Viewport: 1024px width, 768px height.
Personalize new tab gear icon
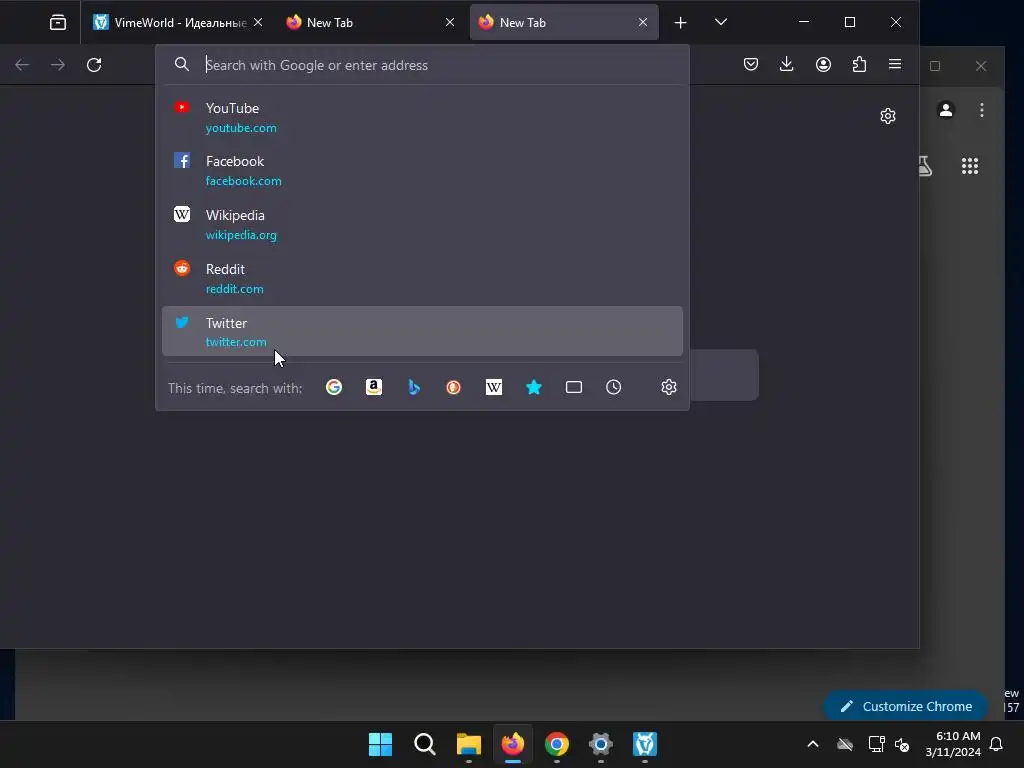(888, 116)
